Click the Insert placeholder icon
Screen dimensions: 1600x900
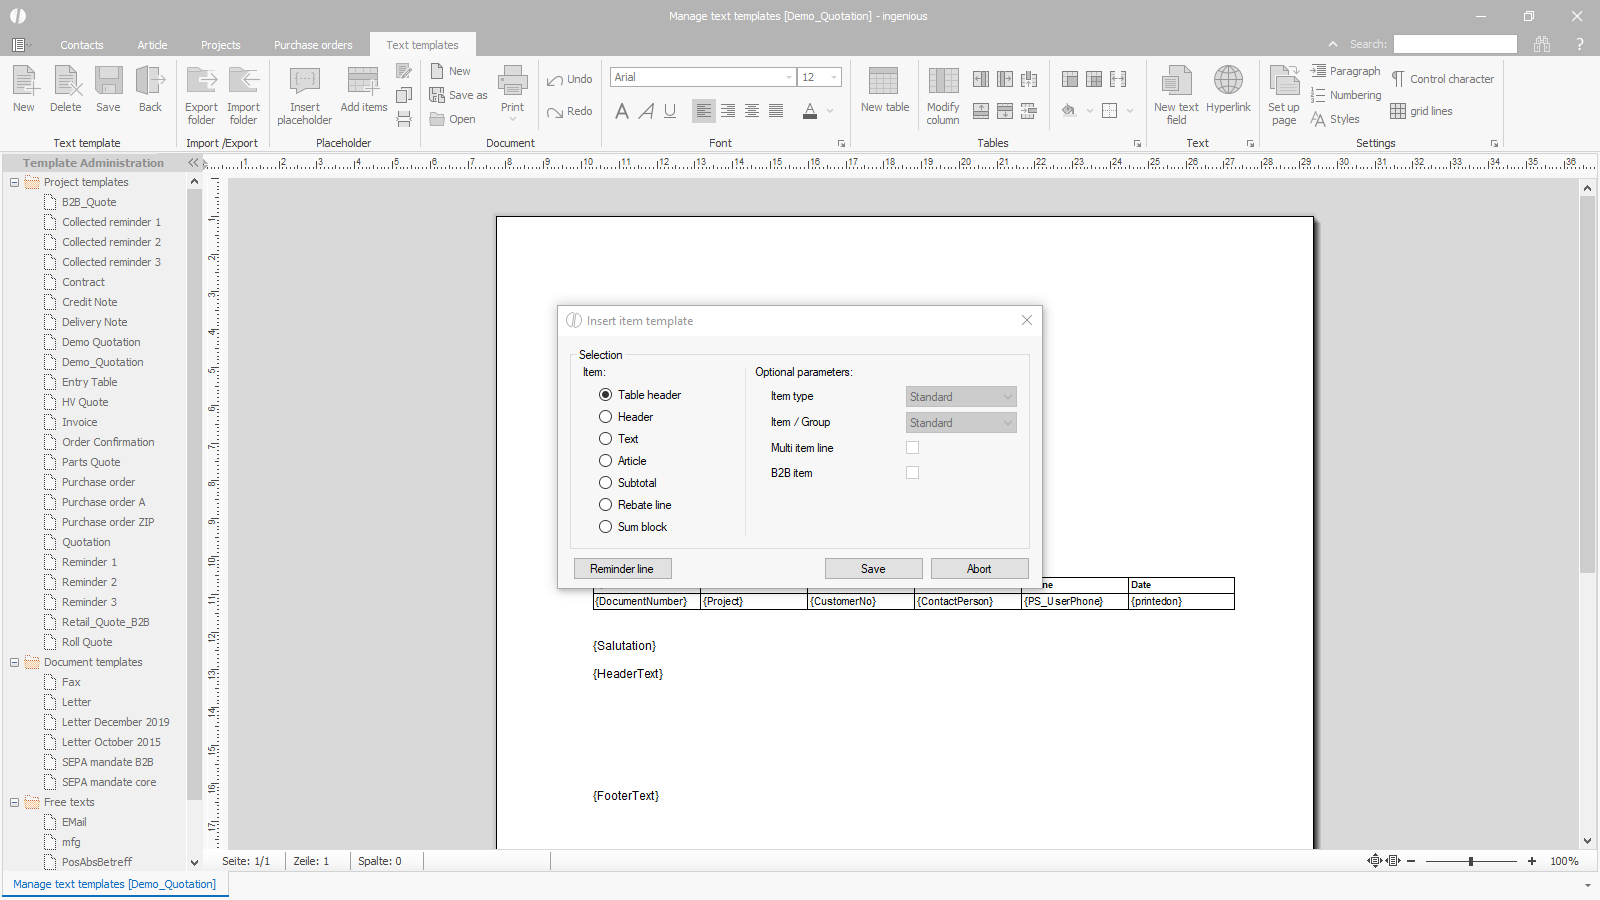point(304,82)
